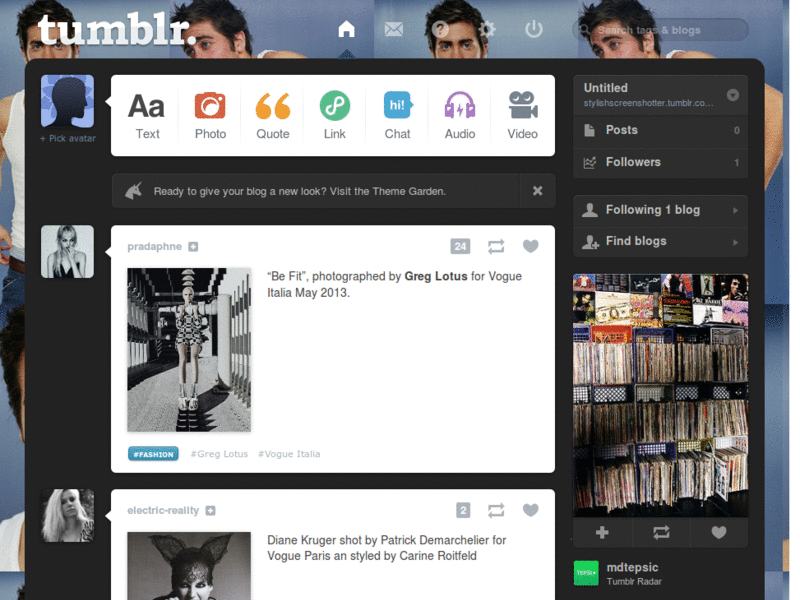Click the "Greg Lotus" bold name in caption
The width and height of the screenshot is (800, 600).
[x=436, y=276]
